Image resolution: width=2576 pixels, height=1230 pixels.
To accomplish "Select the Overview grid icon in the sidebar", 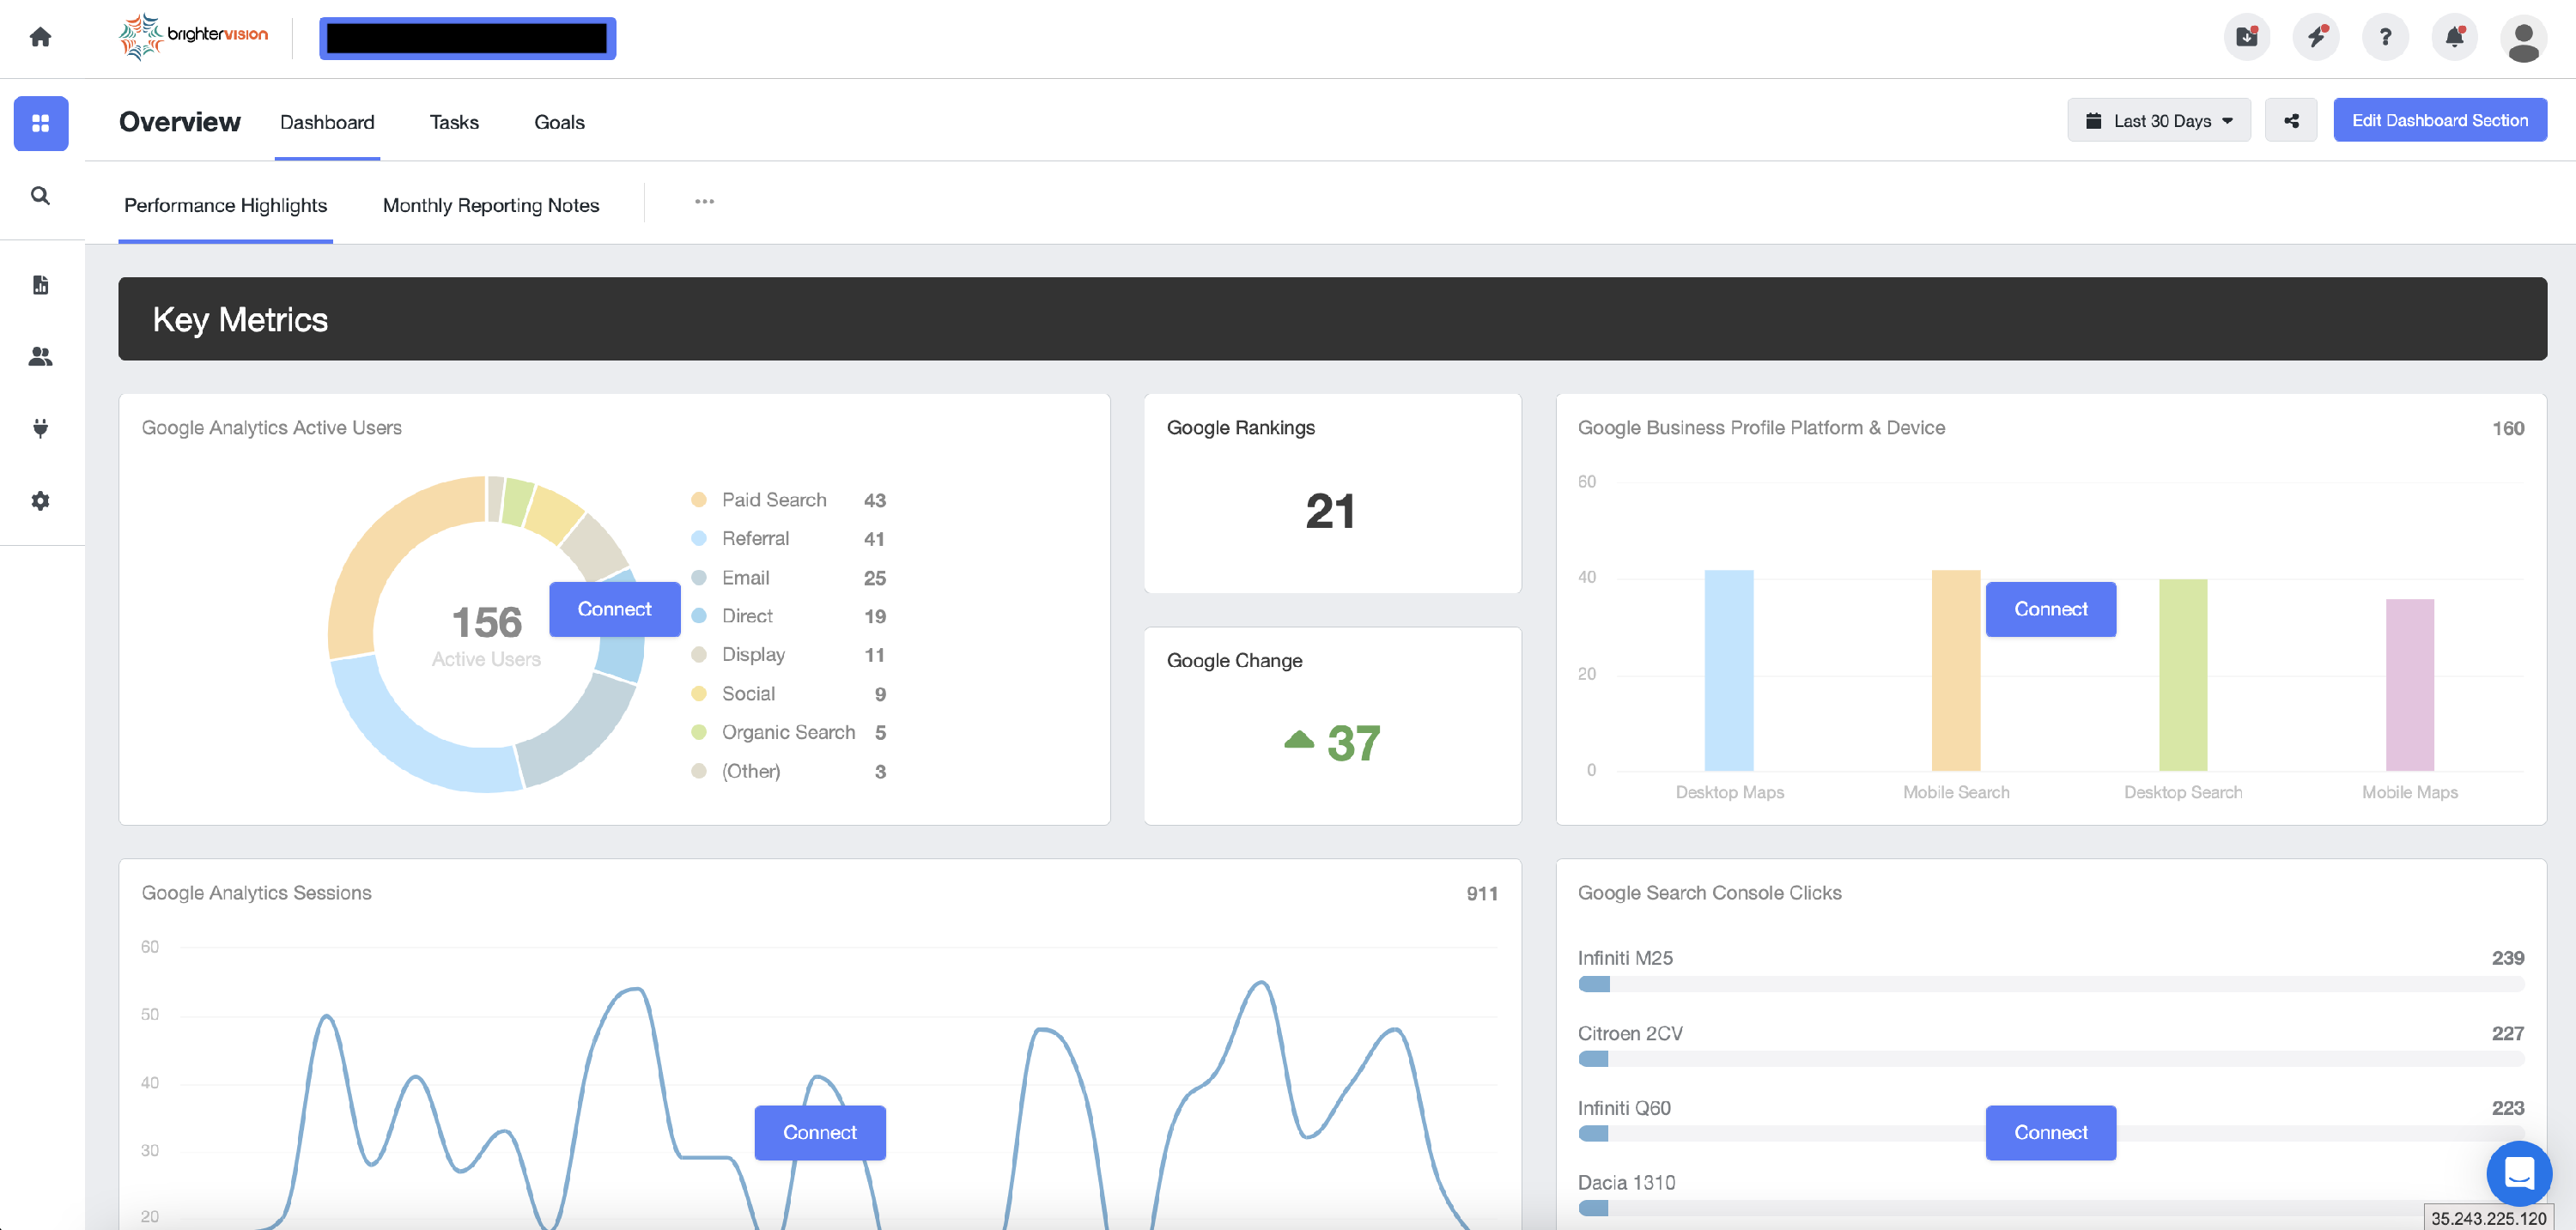I will click(x=41, y=123).
